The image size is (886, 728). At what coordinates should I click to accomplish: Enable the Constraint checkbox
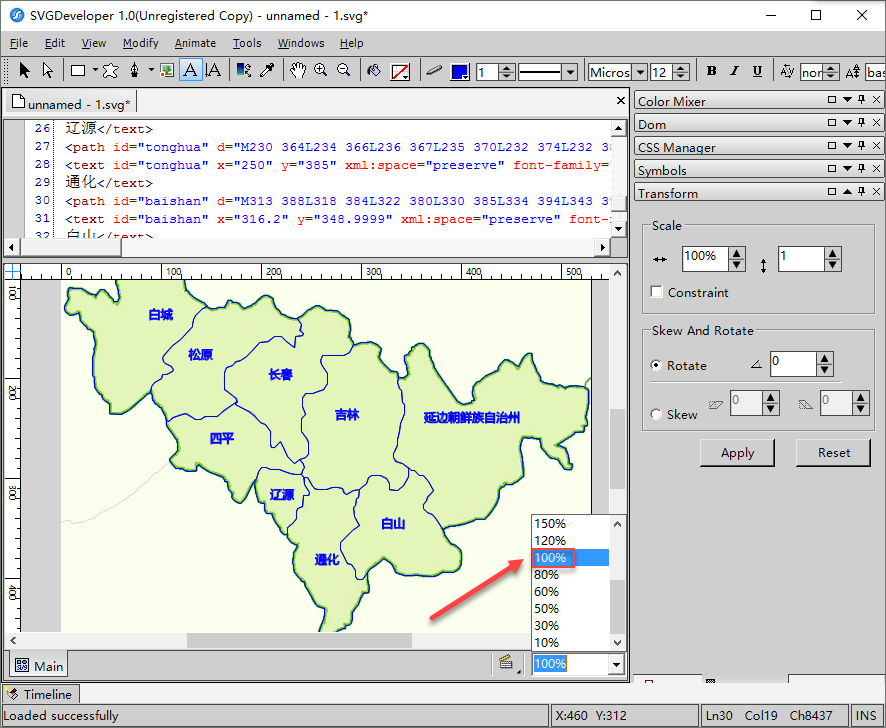point(657,292)
